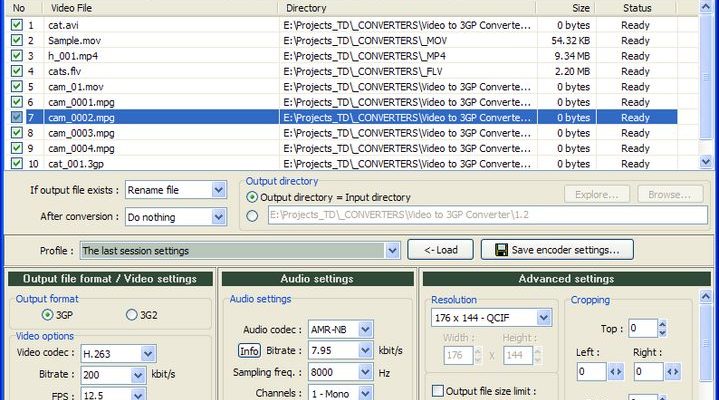The height and width of the screenshot is (400, 719).
Task: Select the cam_0004.mpg file name
Action: 81,148
